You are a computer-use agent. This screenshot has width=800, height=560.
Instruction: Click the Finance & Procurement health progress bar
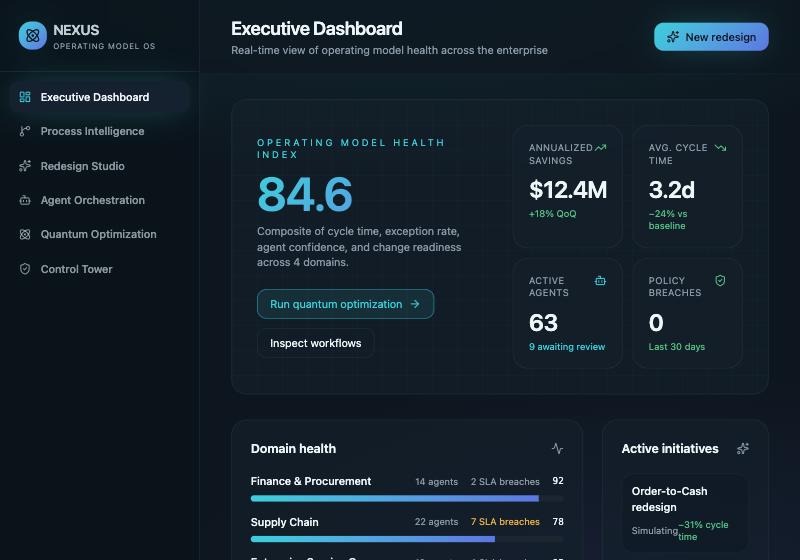(407, 498)
